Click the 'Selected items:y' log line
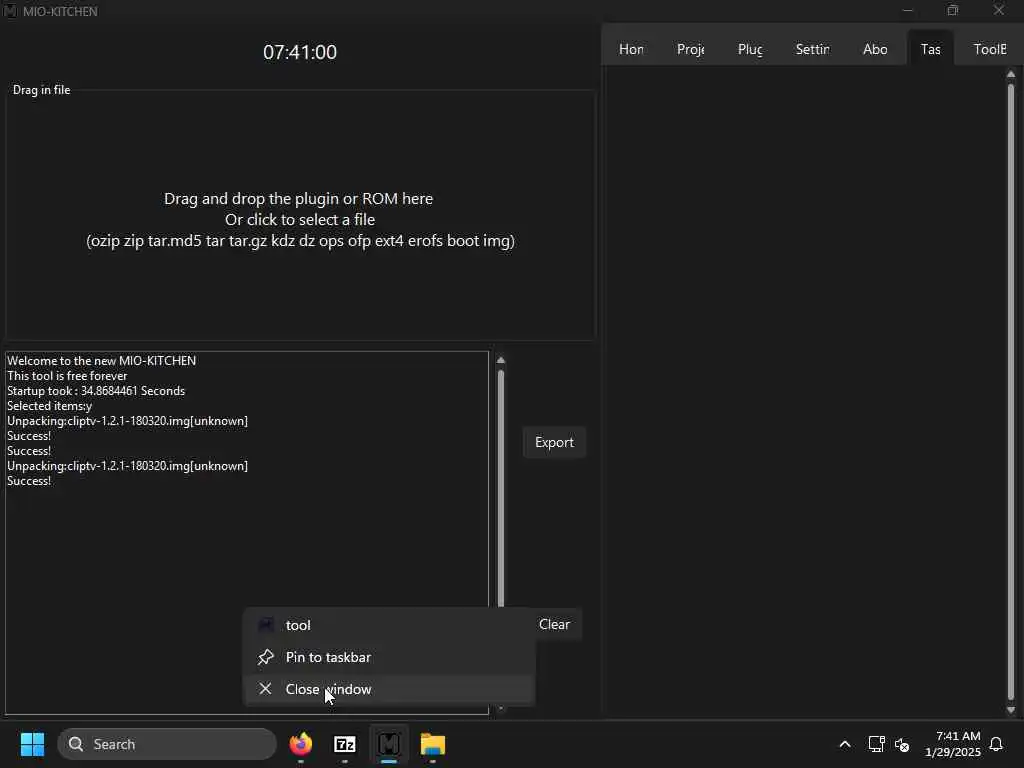 point(50,406)
